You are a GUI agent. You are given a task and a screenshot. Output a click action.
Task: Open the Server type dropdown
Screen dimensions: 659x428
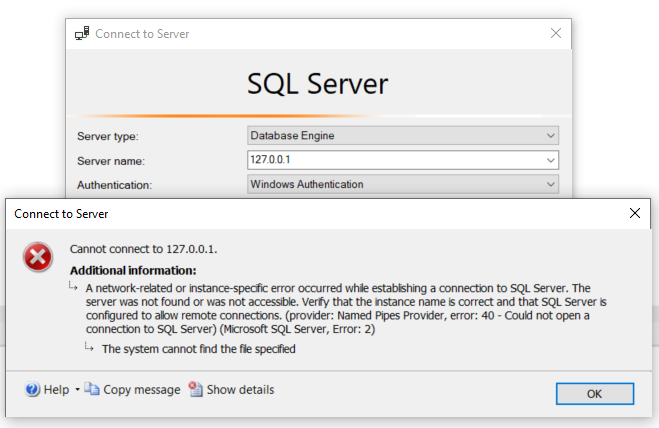click(x=403, y=135)
